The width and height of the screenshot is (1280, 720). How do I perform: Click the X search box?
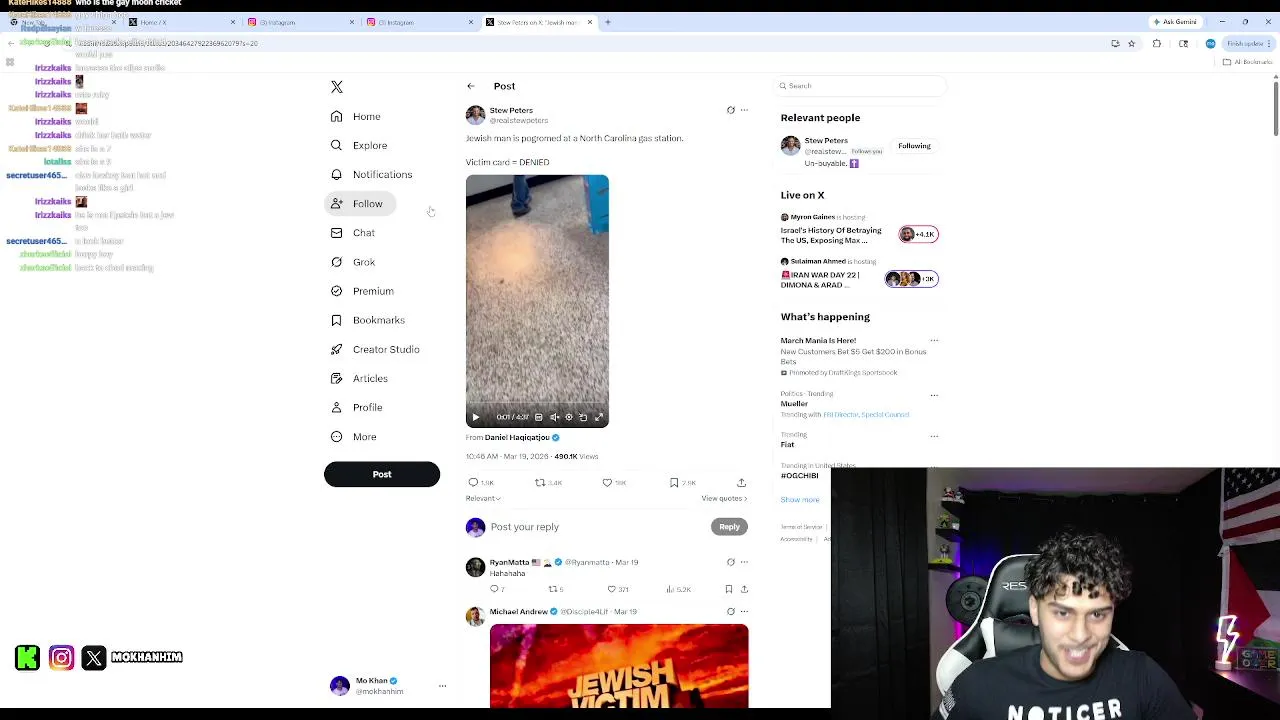(860, 86)
